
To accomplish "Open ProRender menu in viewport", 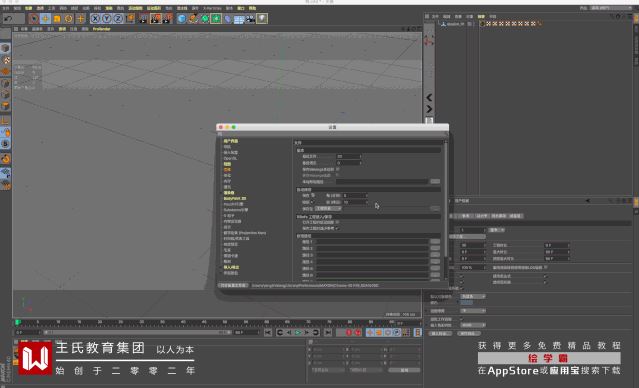I will 101,29.
